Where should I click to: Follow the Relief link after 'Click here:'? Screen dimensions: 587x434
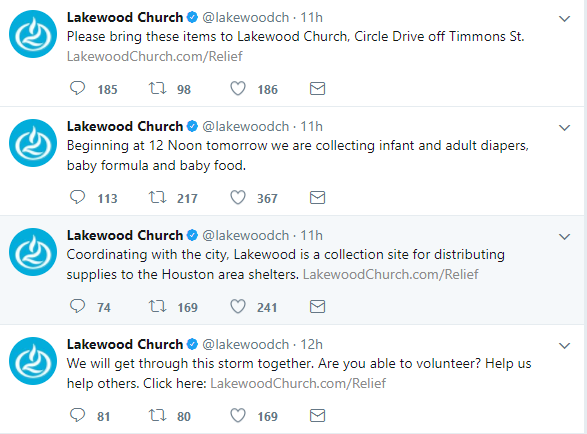click(x=298, y=383)
